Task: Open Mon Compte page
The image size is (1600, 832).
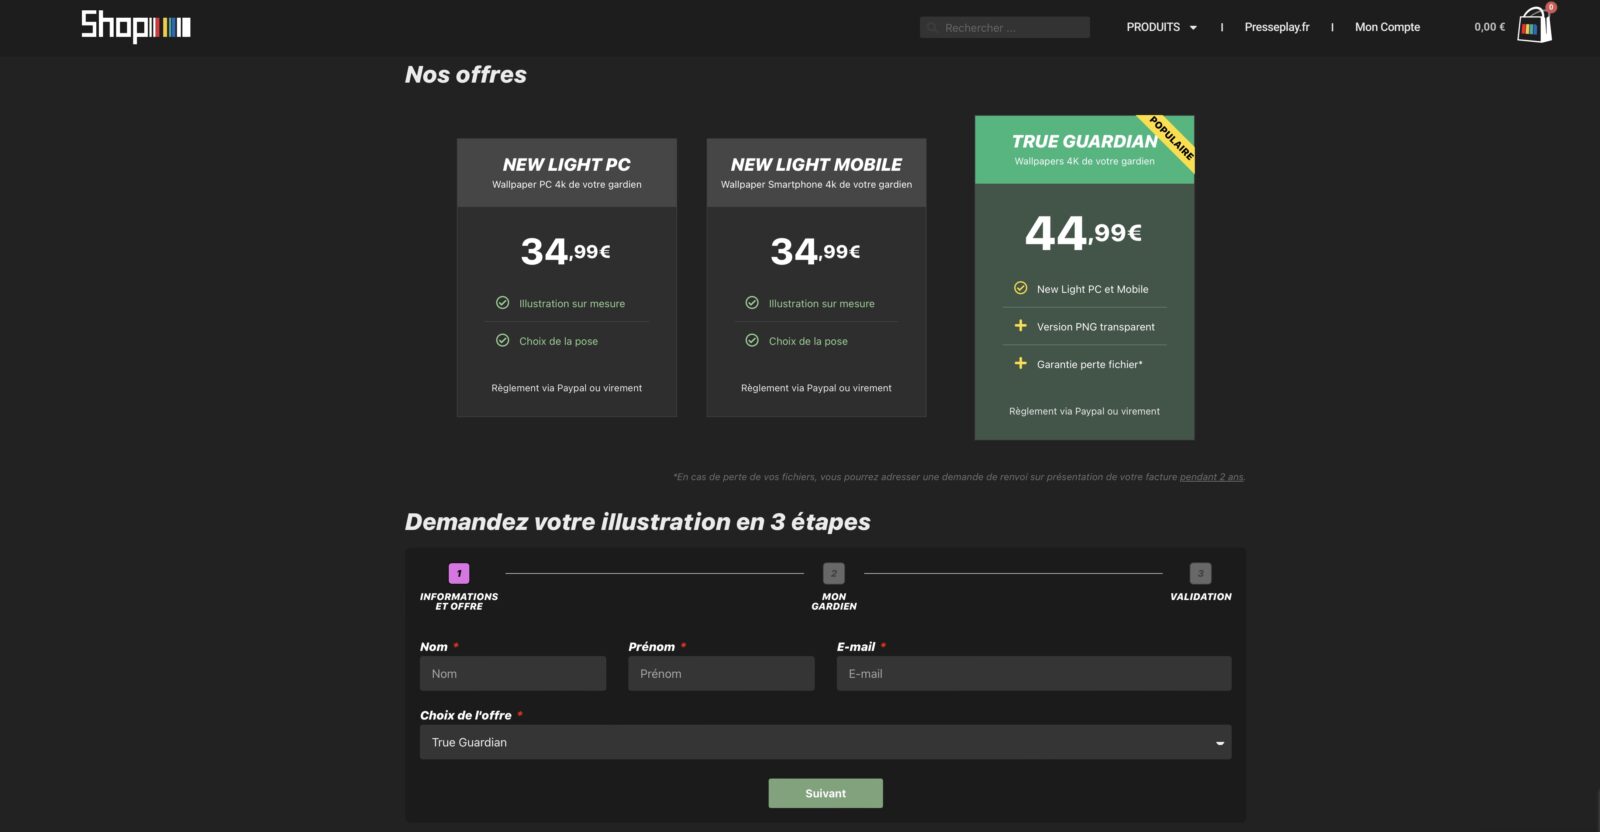Action: click(x=1387, y=27)
